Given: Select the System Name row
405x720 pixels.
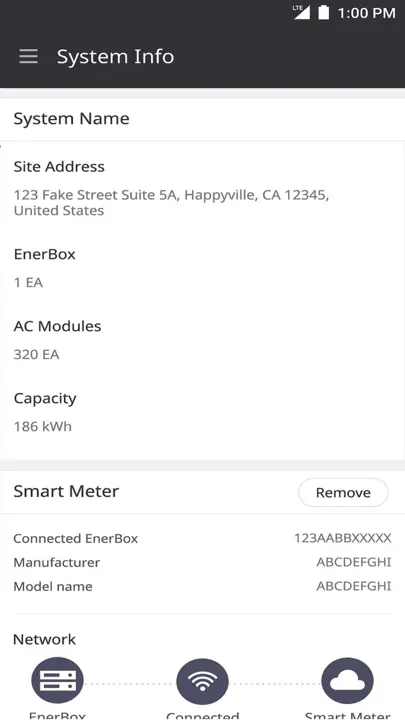Looking at the screenshot, I should (x=202, y=119).
